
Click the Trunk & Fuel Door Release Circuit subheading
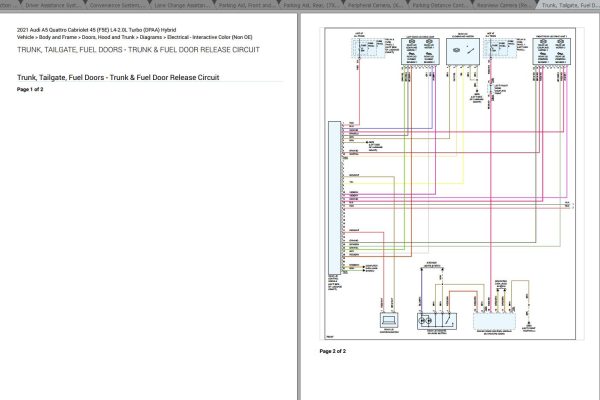118,77
